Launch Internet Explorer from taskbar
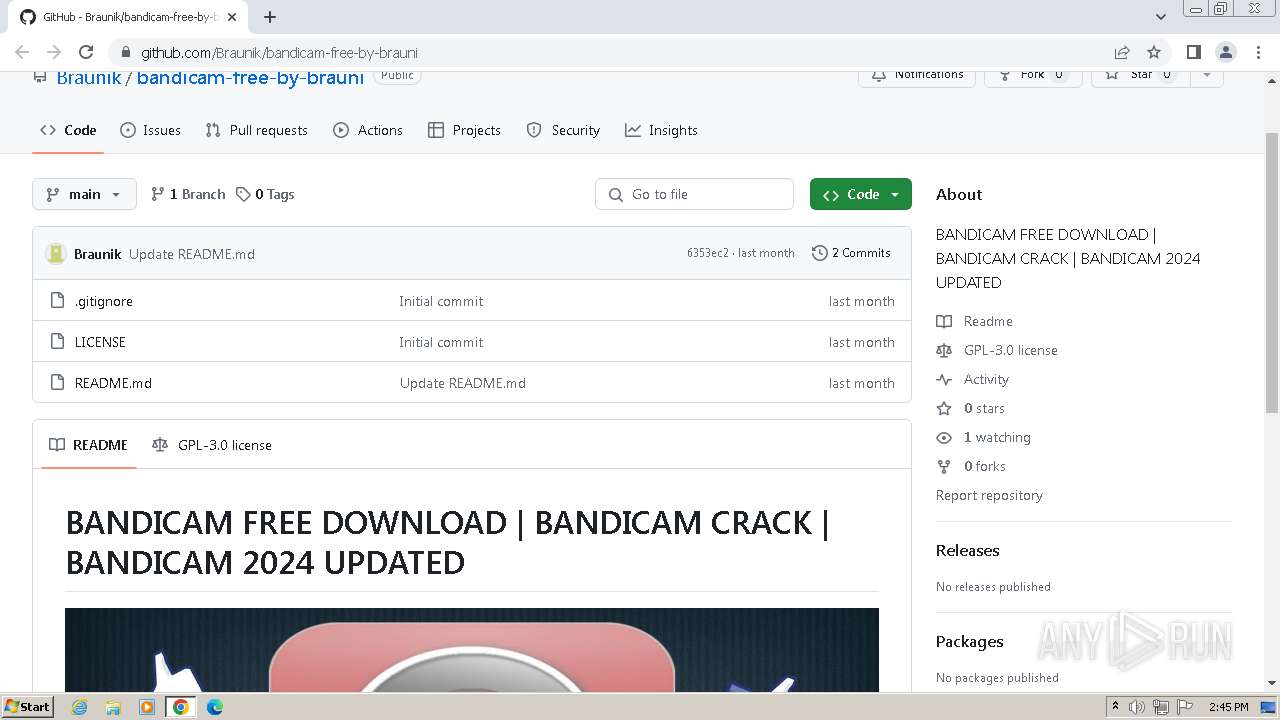Screen dimensions: 1280x720 80,707
